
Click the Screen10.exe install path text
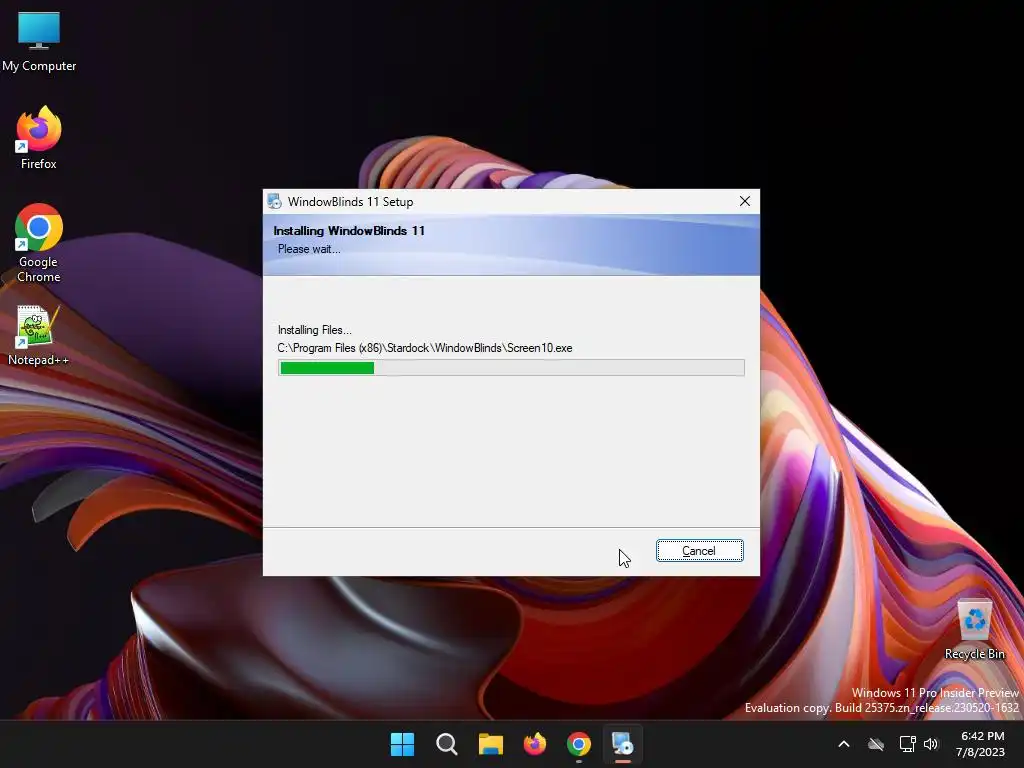click(x=424, y=348)
